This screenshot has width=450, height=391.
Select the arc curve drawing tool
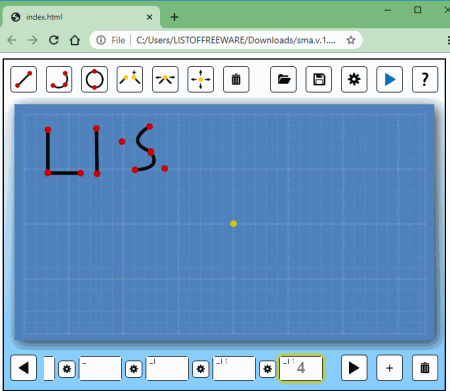[59, 79]
